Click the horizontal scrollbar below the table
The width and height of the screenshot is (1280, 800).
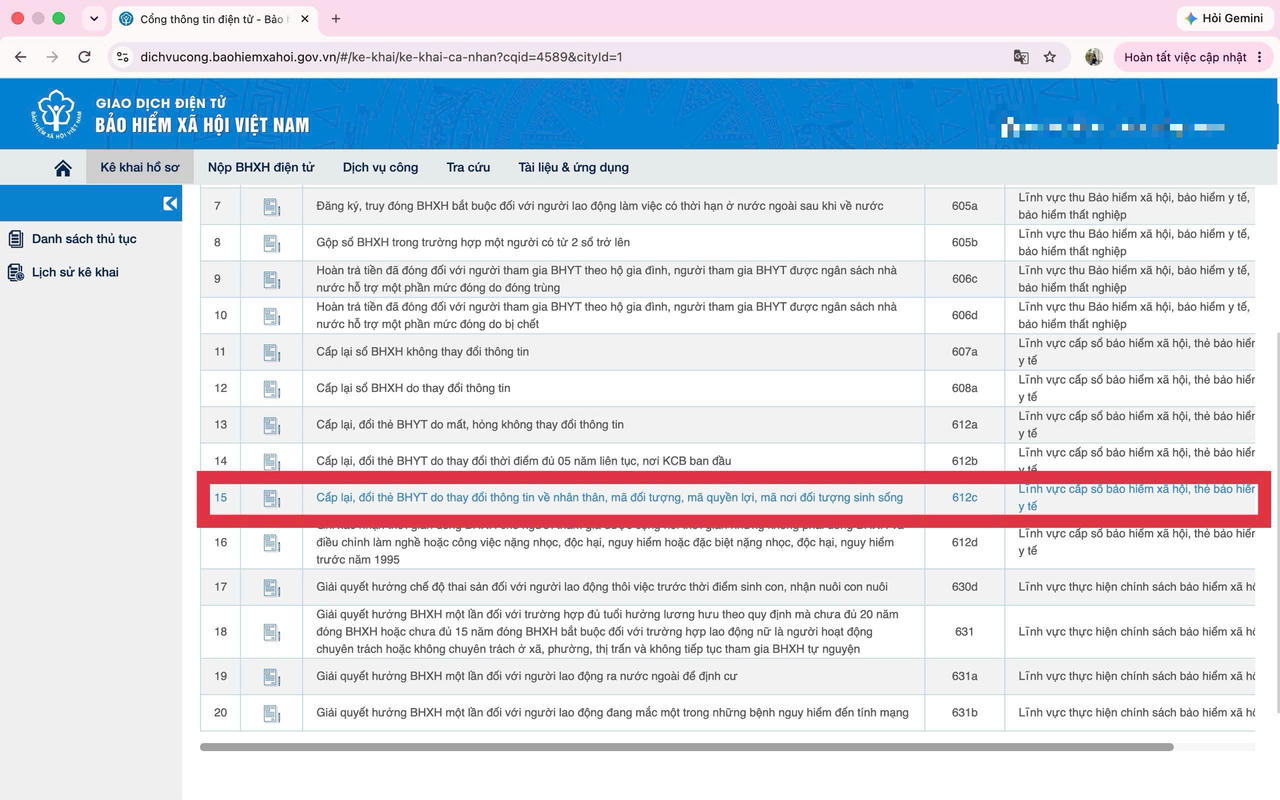point(686,747)
